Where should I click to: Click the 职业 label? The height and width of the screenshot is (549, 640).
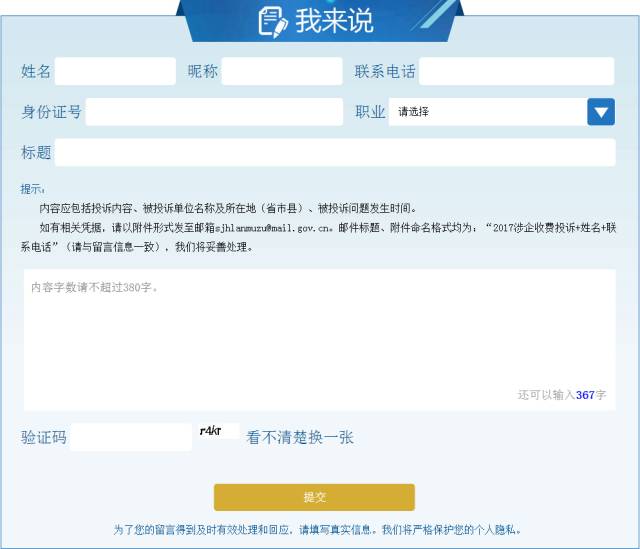coord(370,112)
